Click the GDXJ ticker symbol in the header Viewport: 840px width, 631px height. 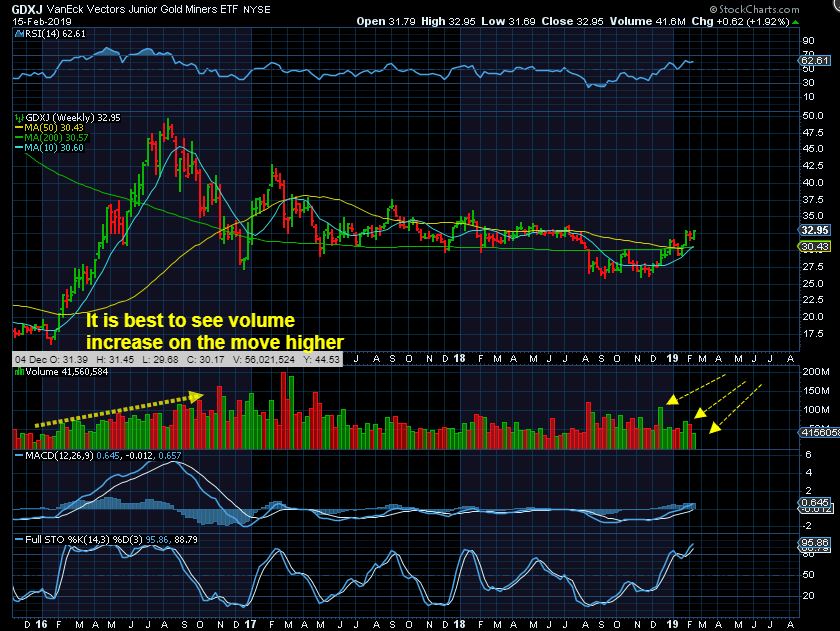(x=27, y=9)
